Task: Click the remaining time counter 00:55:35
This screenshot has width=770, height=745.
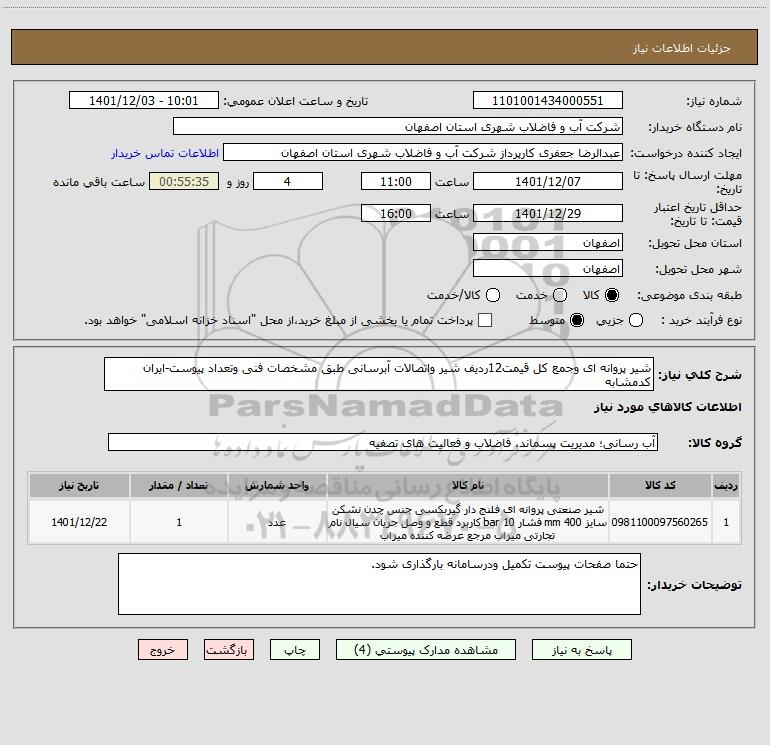Action: click(184, 181)
